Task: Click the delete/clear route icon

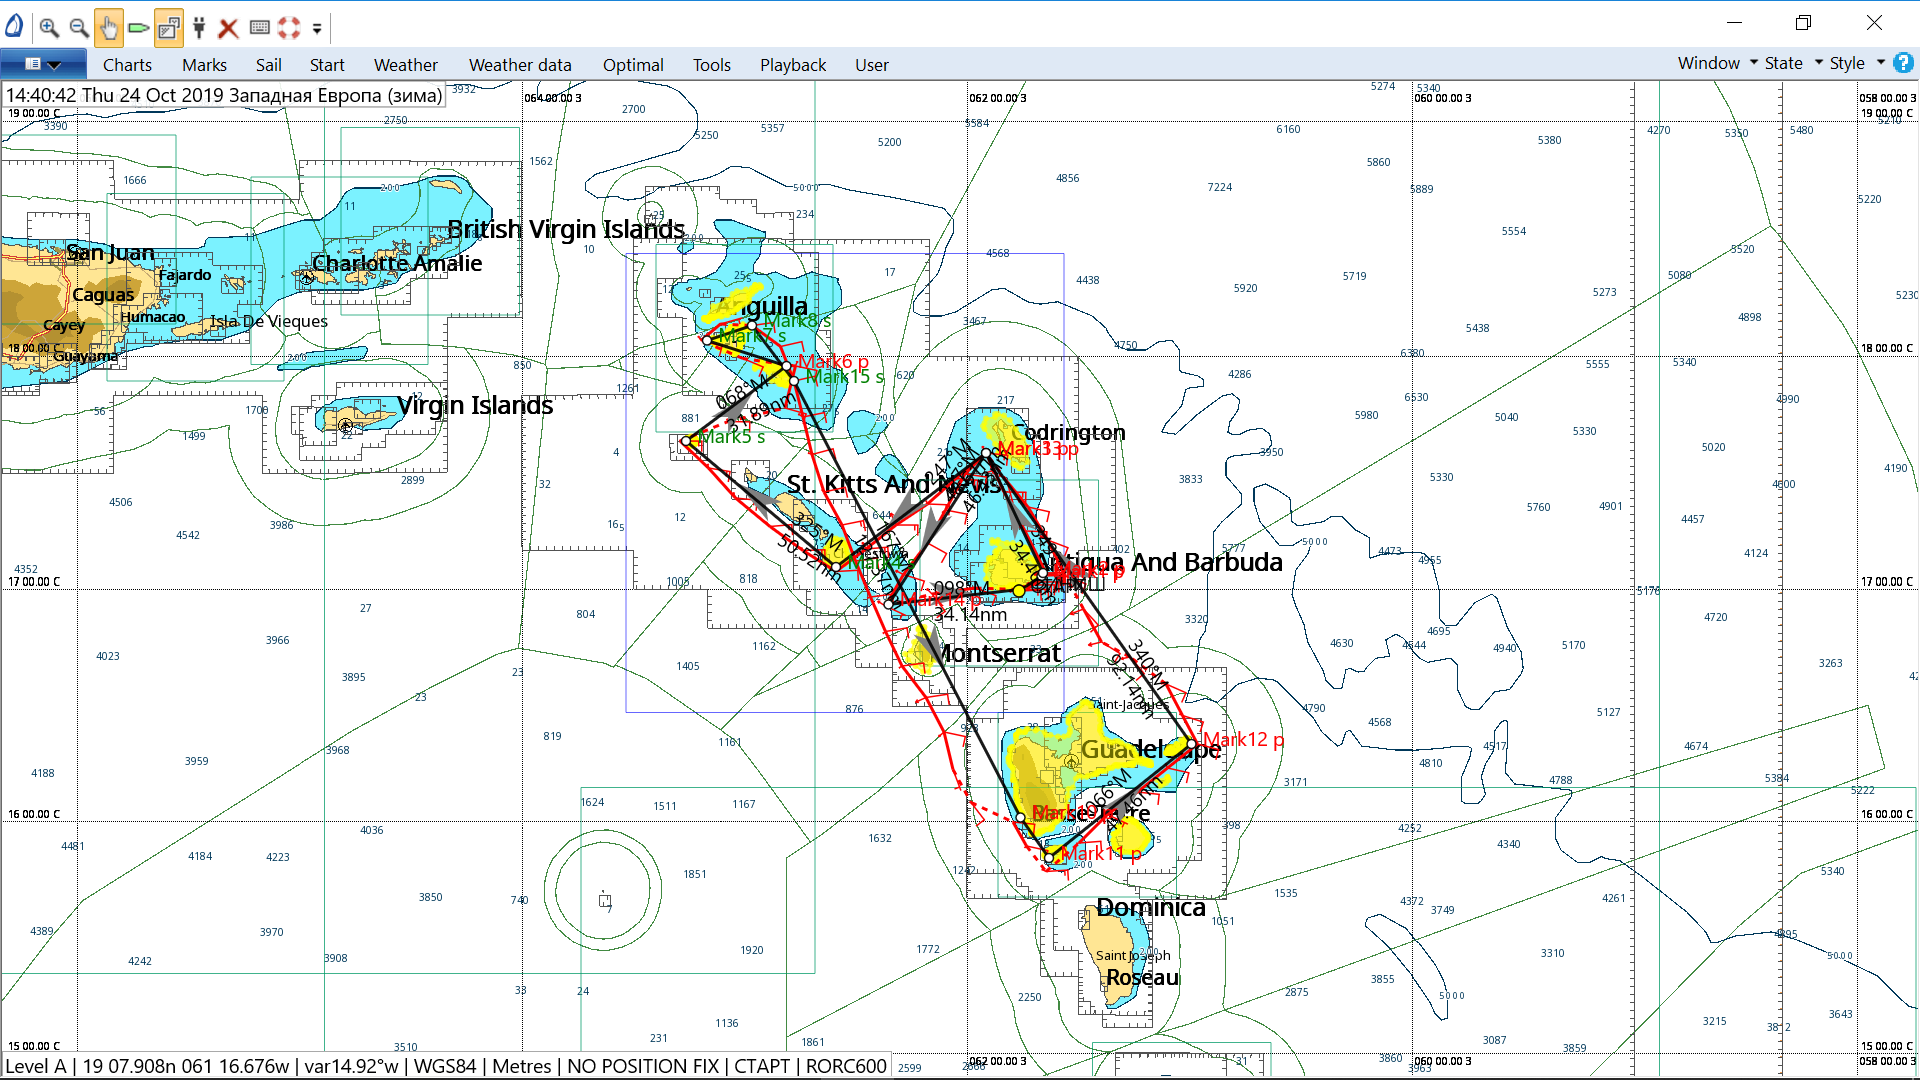Action: click(228, 26)
